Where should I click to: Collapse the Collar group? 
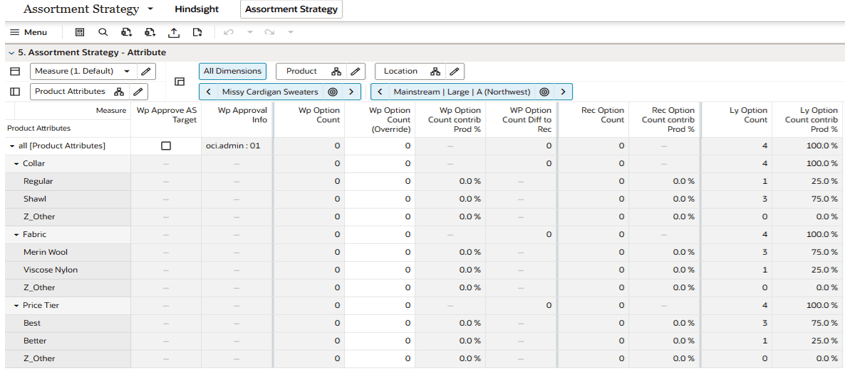pyautogui.click(x=17, y=164)
